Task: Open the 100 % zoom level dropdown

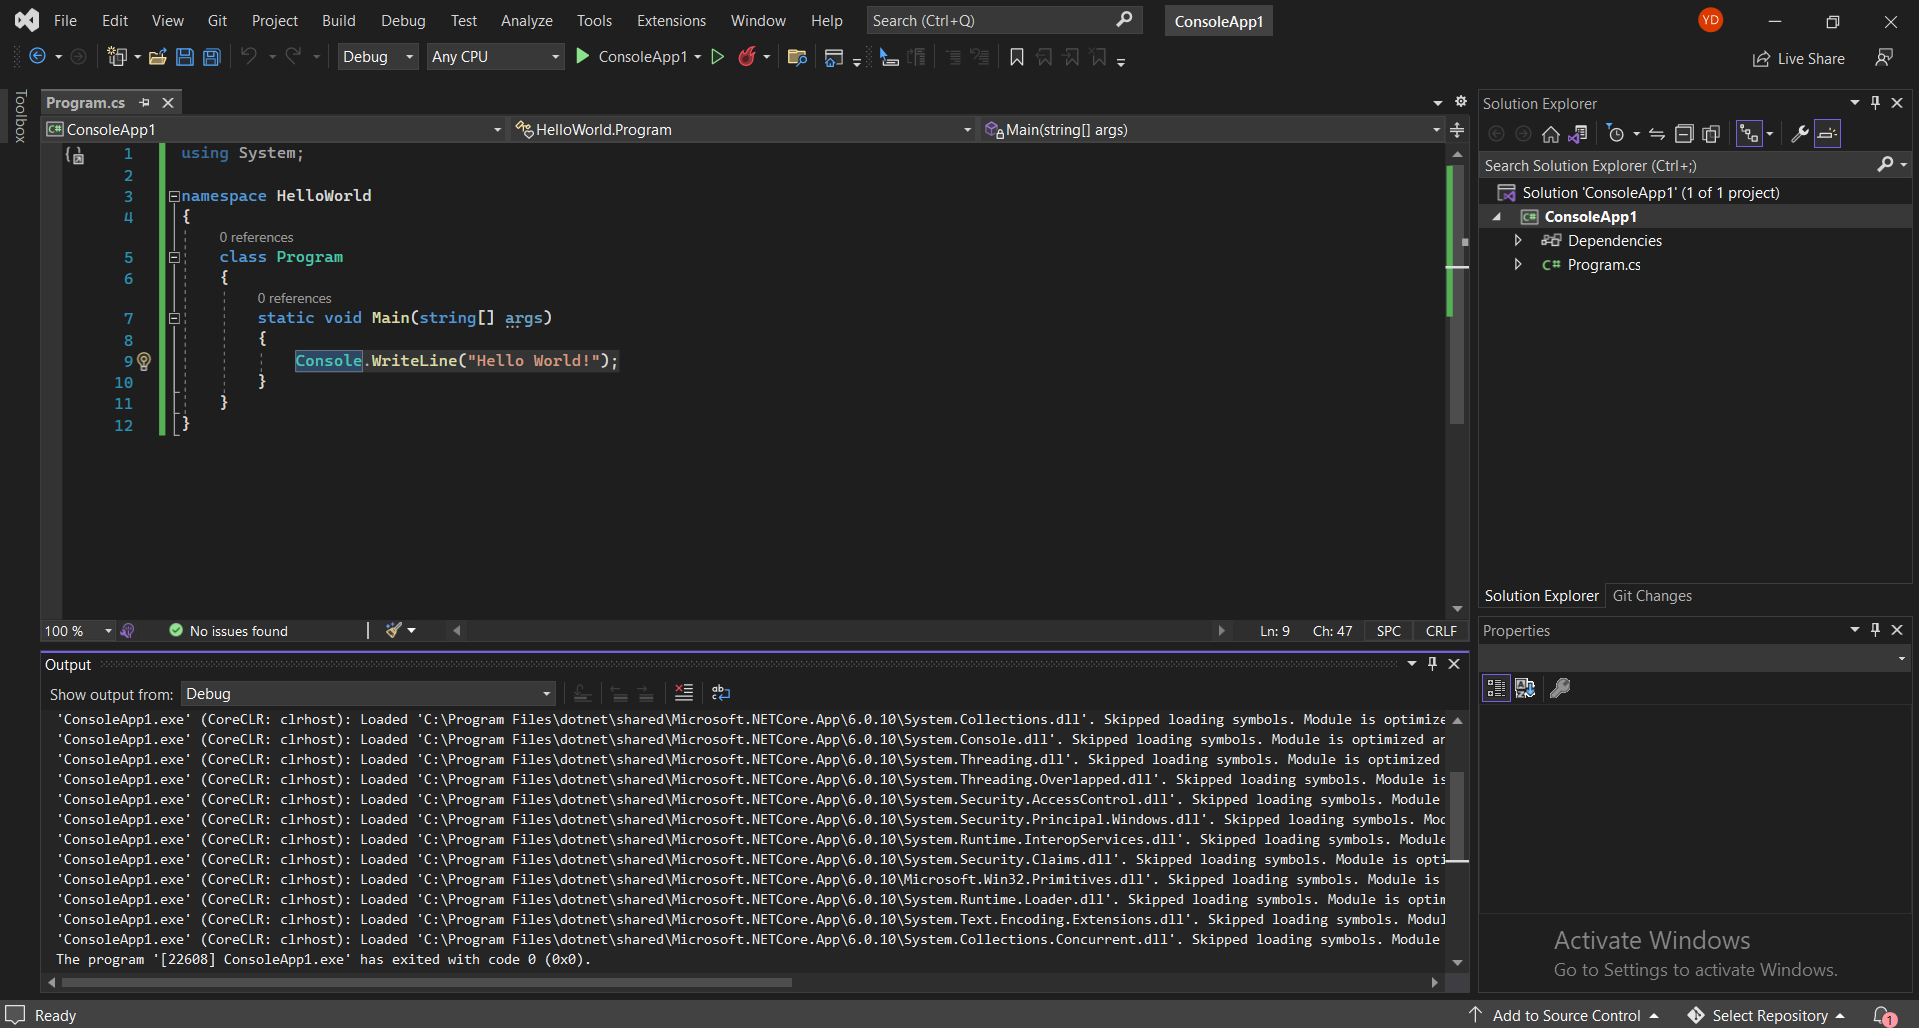Action: click(78, 631)
